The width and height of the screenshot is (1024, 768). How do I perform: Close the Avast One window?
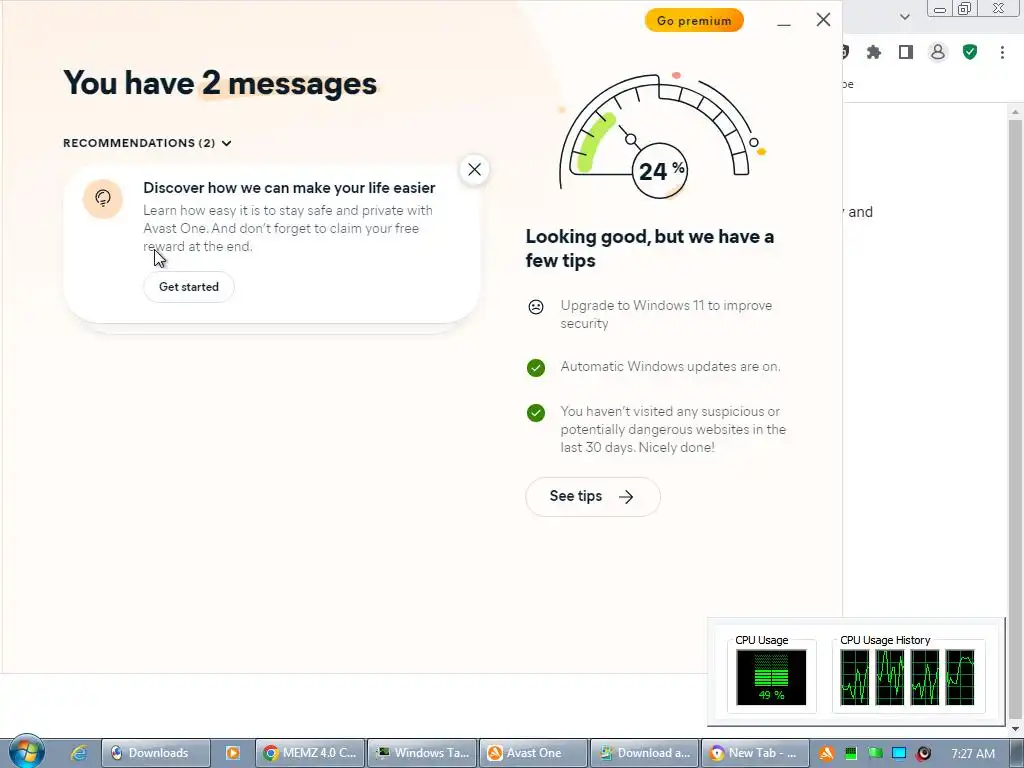tap(824, 20)
